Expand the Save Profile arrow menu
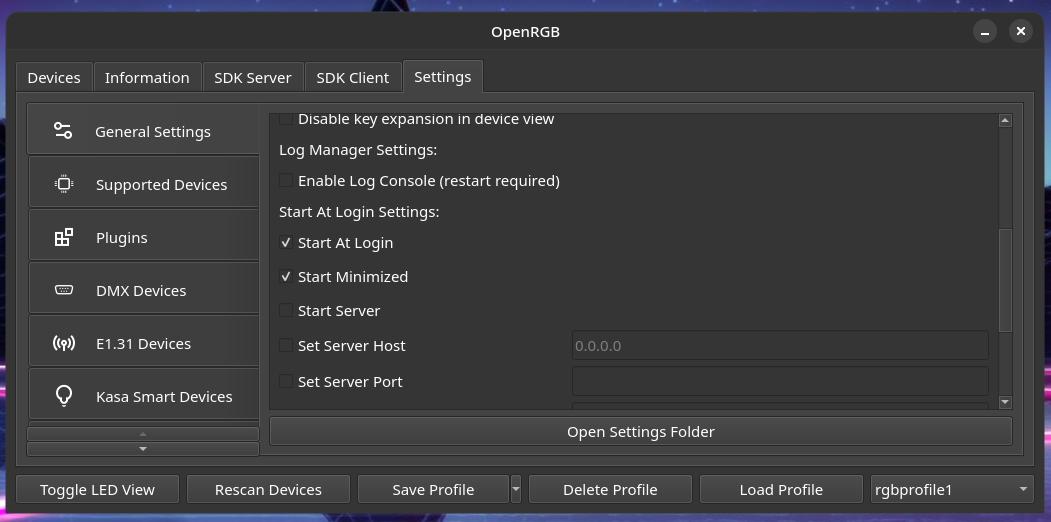This screenshot has height=522, width=1051. [x=515, y=489]
